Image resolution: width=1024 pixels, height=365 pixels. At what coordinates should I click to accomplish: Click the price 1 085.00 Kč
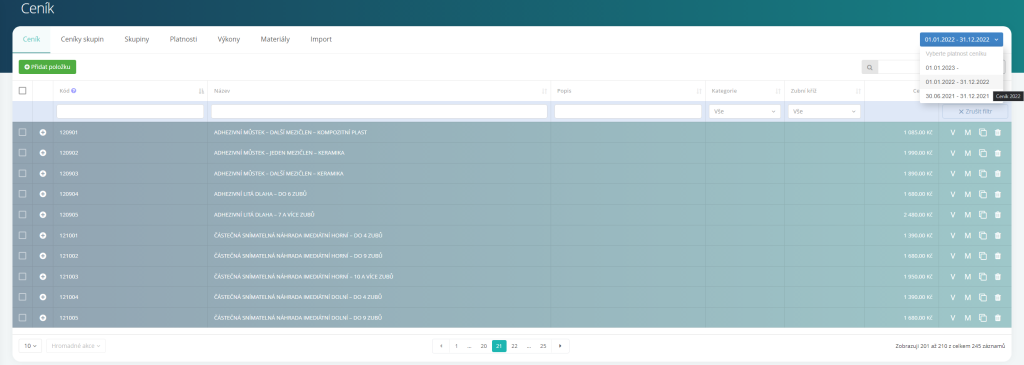[x=918, y=133]
